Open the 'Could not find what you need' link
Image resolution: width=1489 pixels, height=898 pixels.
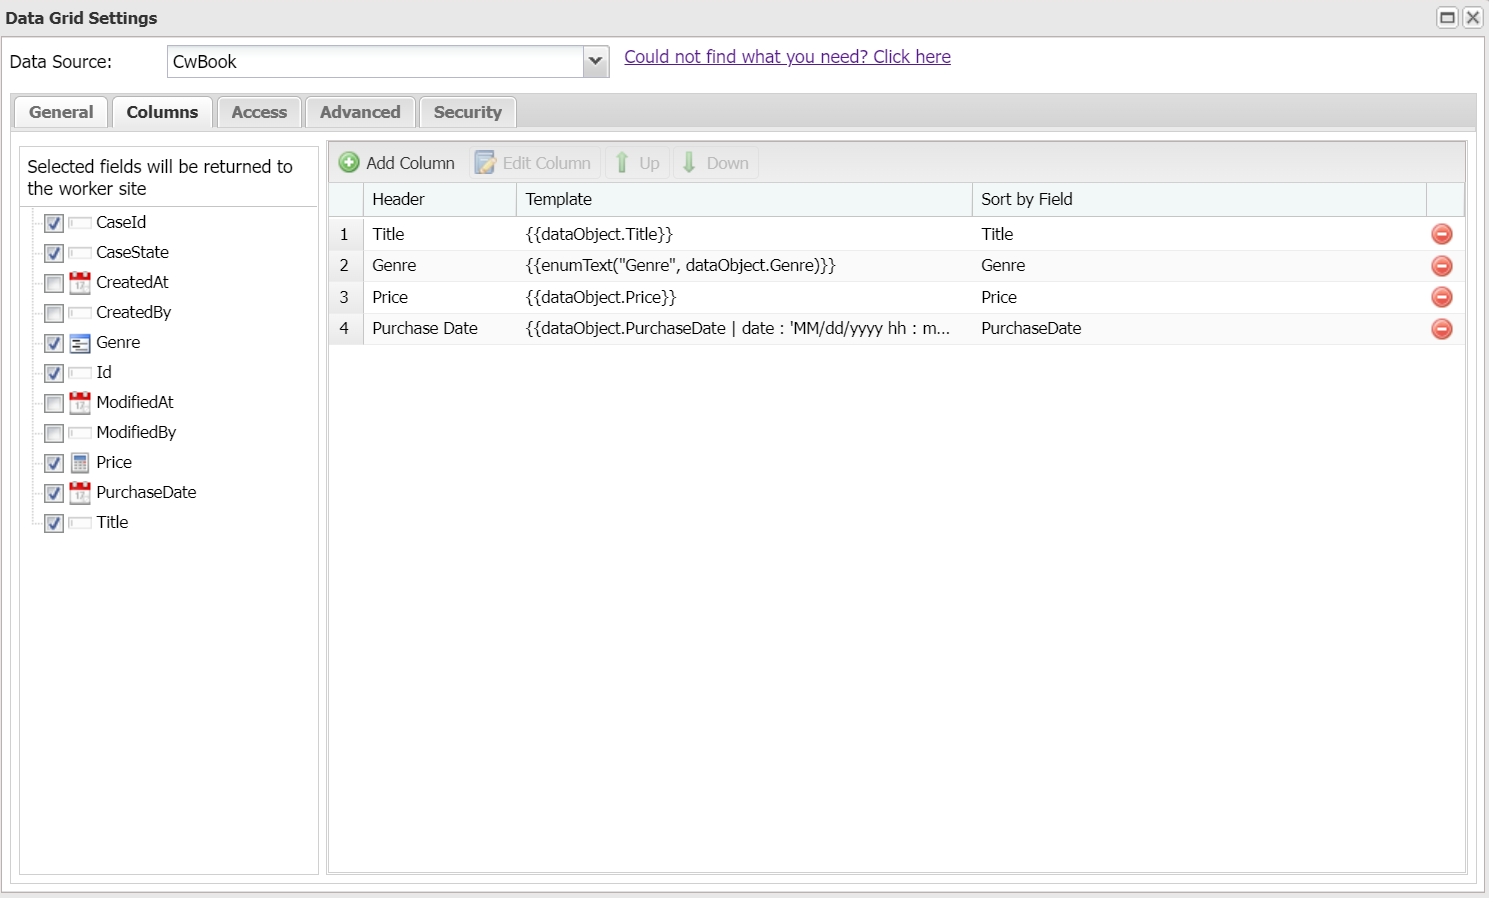point(786,56)
